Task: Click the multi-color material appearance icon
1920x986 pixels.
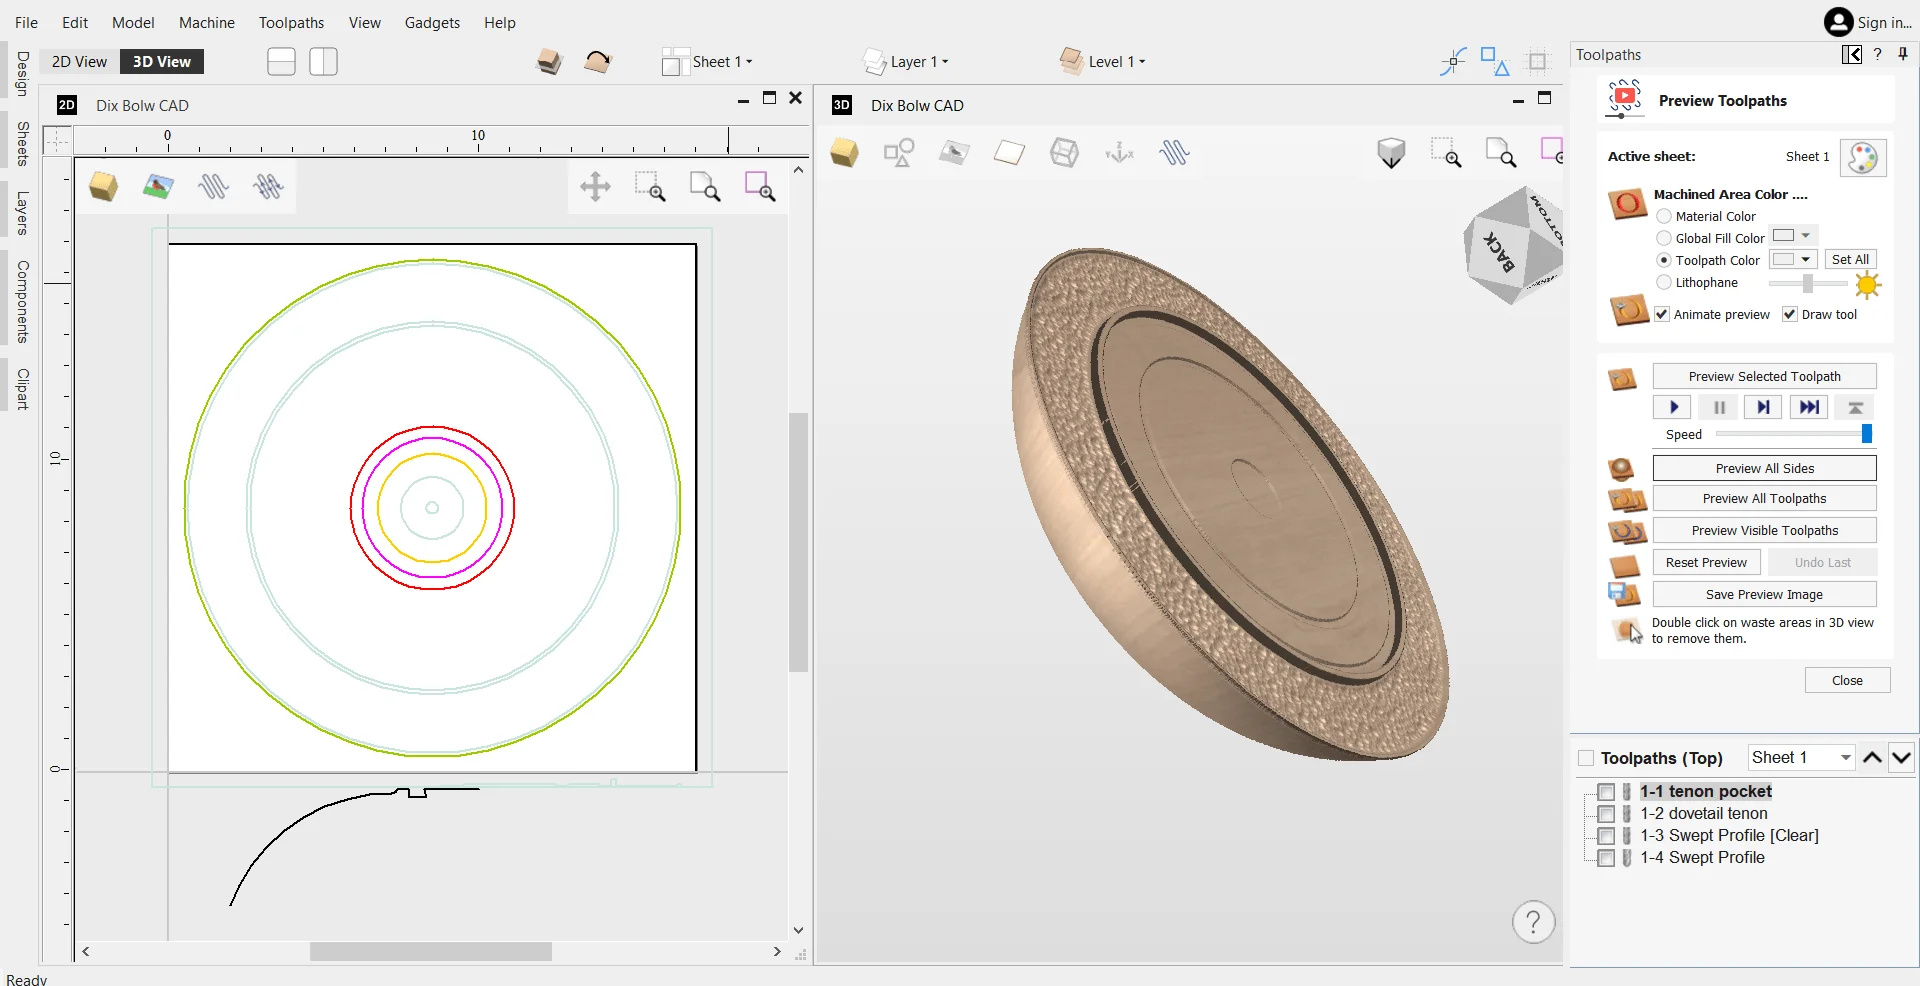Action: [1862, 157]
